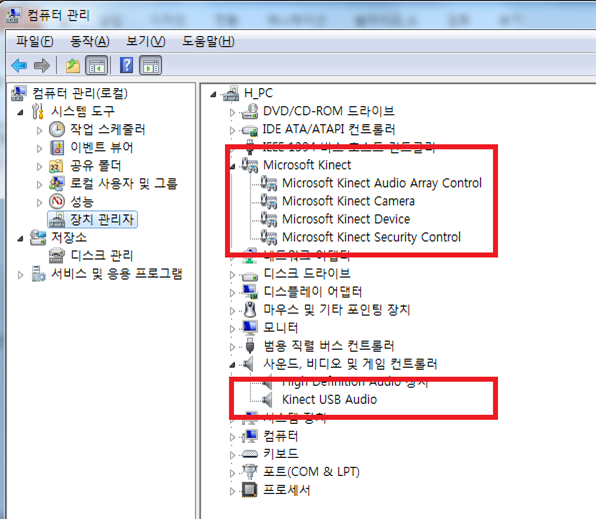Select the IDE ATA/ATAPI 컨트롤러 label
This screenshot has height=519, width=596.
329,129
